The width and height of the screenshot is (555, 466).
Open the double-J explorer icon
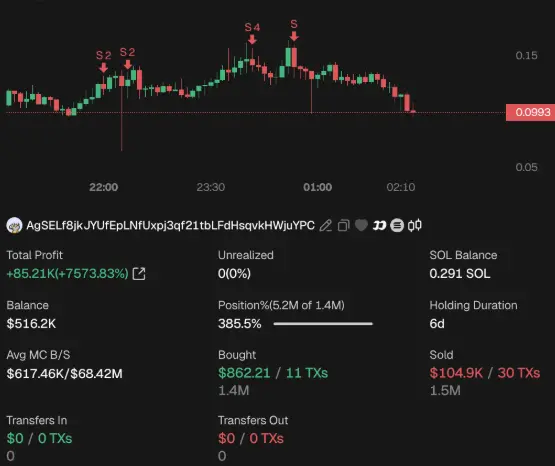click(x=379, y=225)
